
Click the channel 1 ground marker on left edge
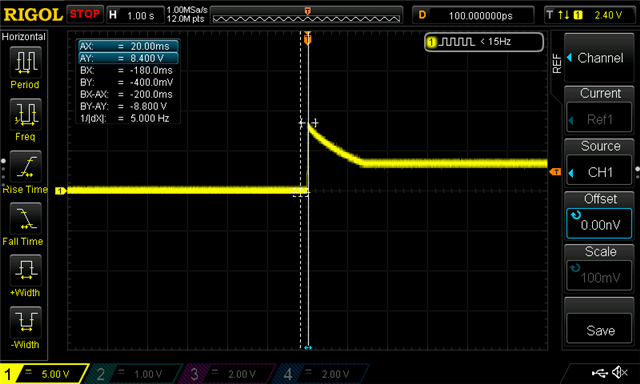pyautogui.click(x=60, y=191)
